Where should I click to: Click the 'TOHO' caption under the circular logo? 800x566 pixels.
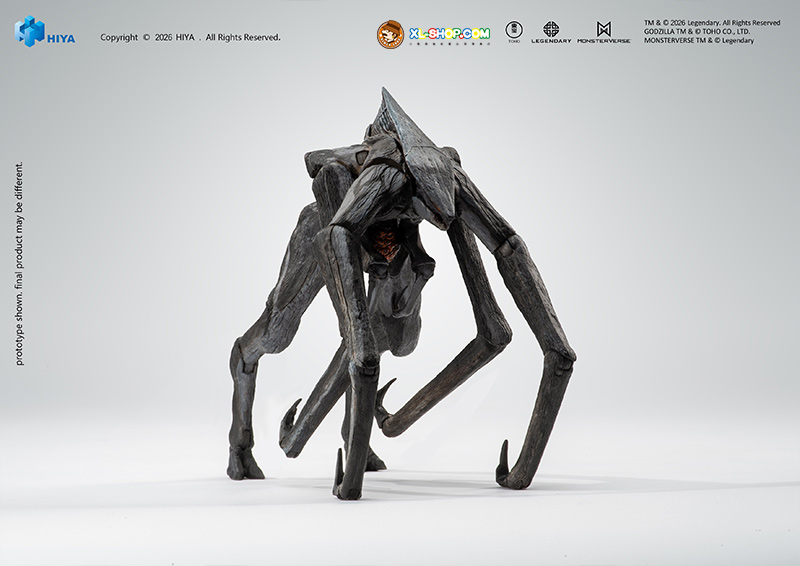tap(514, 42)
